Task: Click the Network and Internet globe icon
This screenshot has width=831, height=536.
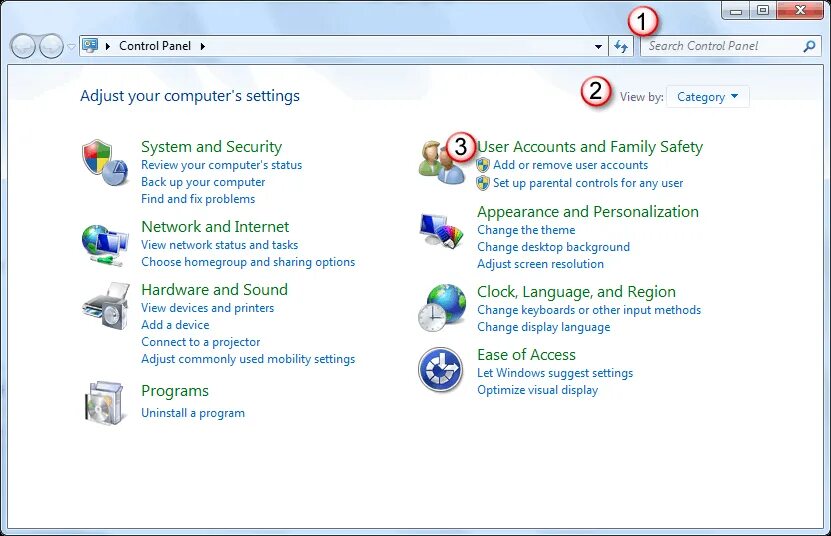Action: coord(105,245)
